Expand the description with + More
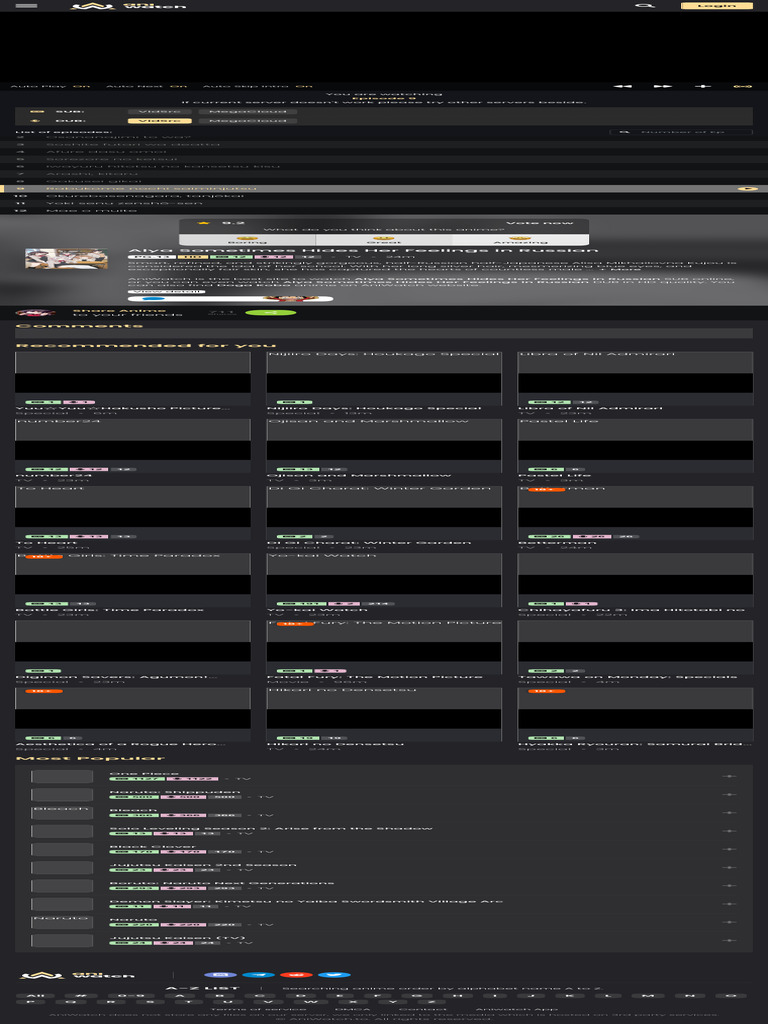This screenshot has height=1024, width=768. [624, 269]
